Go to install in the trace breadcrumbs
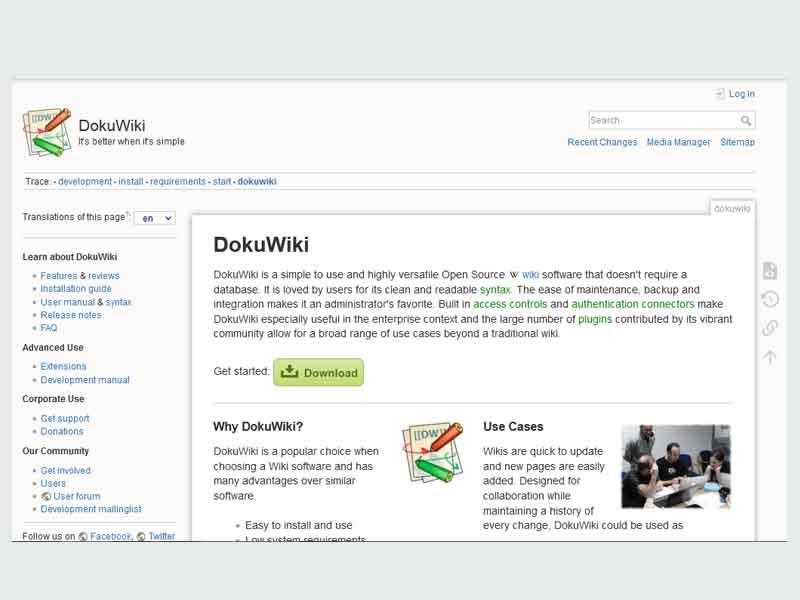 [131, 181]
